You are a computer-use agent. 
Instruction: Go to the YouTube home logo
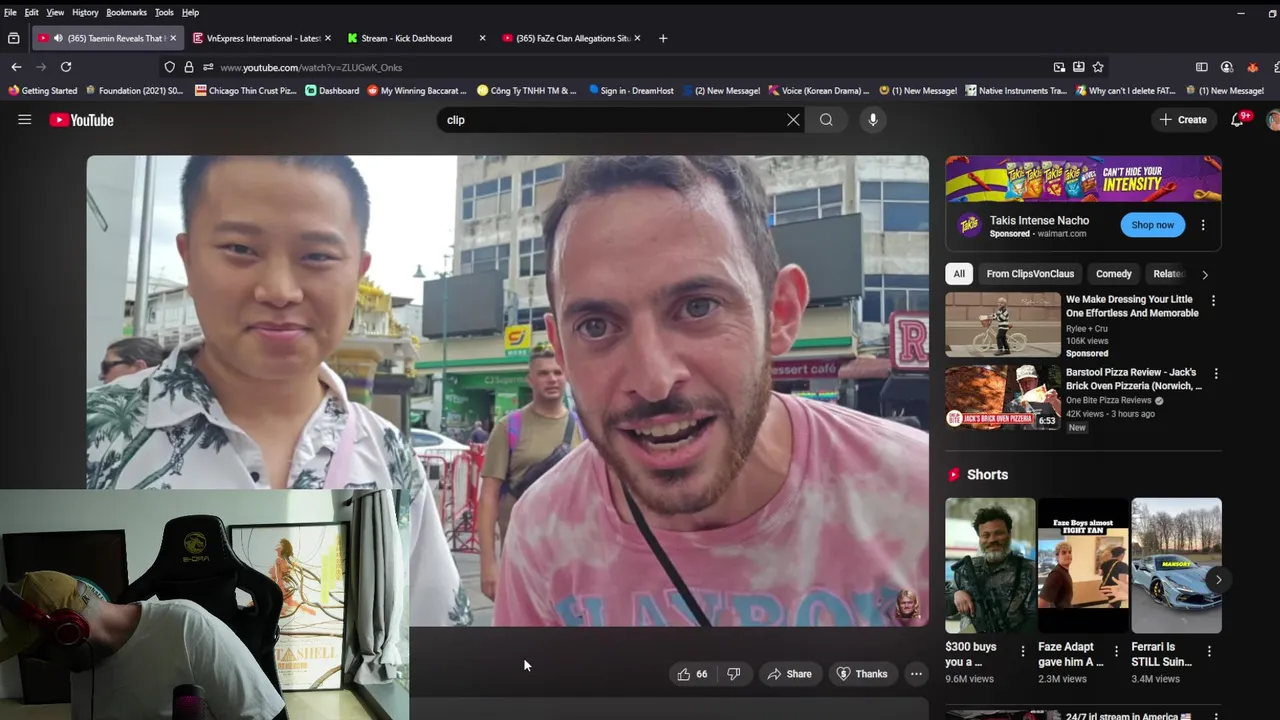82,120
